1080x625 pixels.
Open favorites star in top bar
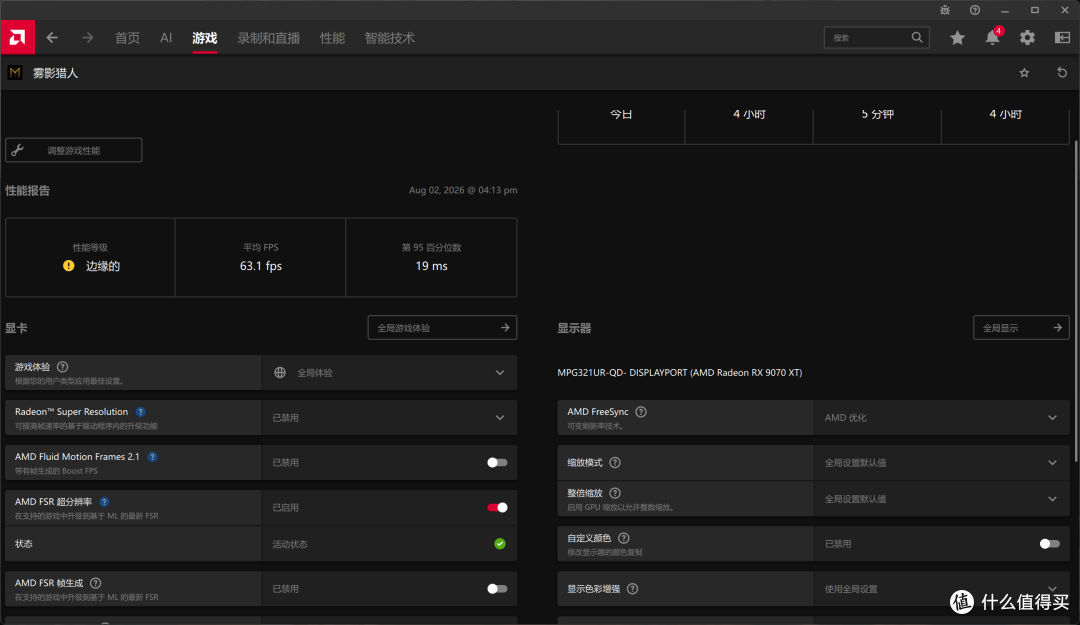[x=957, y=38]
